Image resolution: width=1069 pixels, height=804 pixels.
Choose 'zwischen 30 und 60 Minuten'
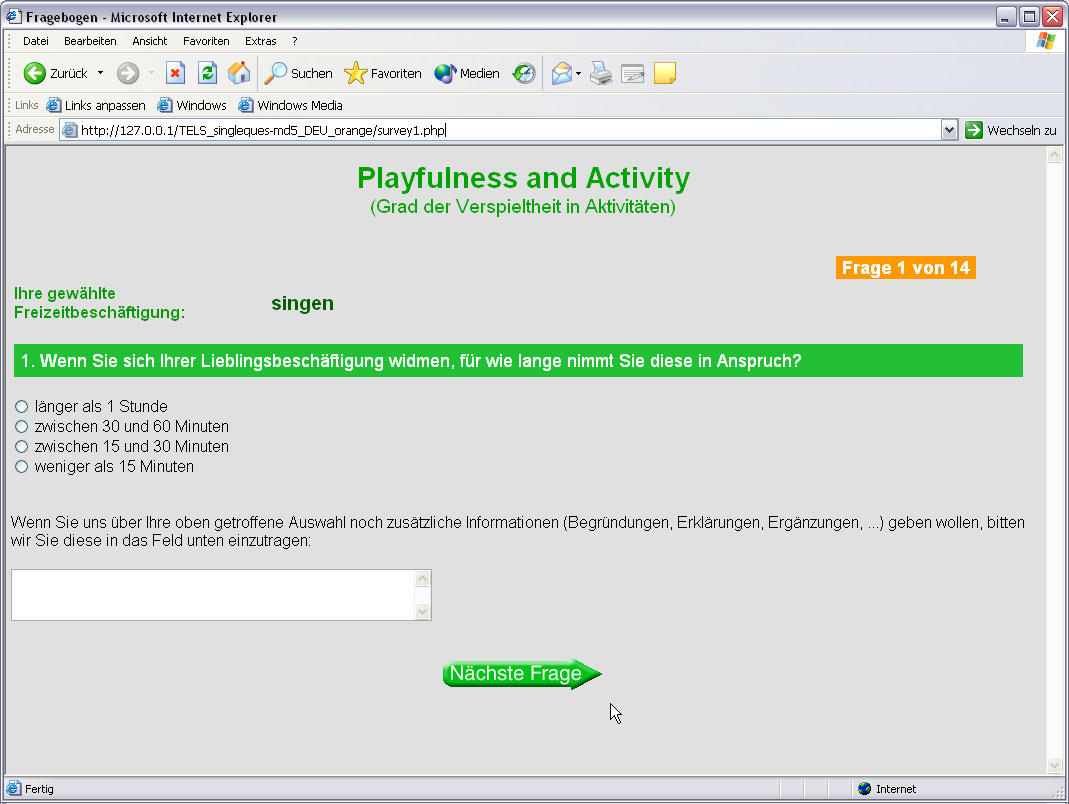22,427
